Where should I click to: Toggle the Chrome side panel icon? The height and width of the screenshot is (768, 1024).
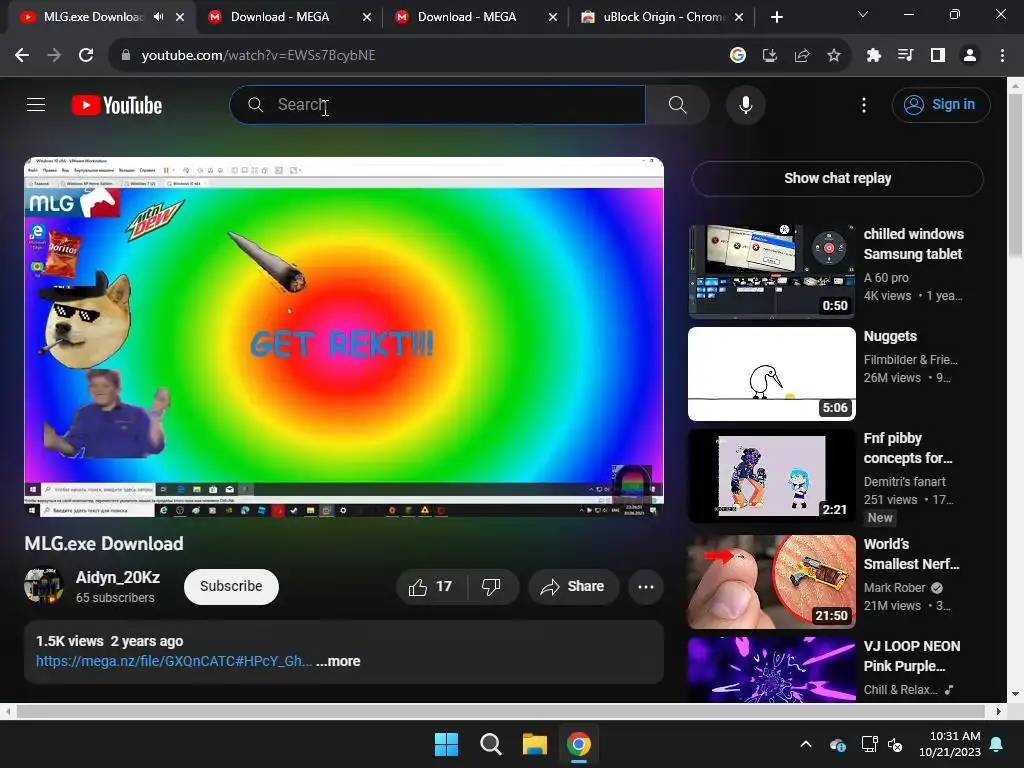[937, 56]
